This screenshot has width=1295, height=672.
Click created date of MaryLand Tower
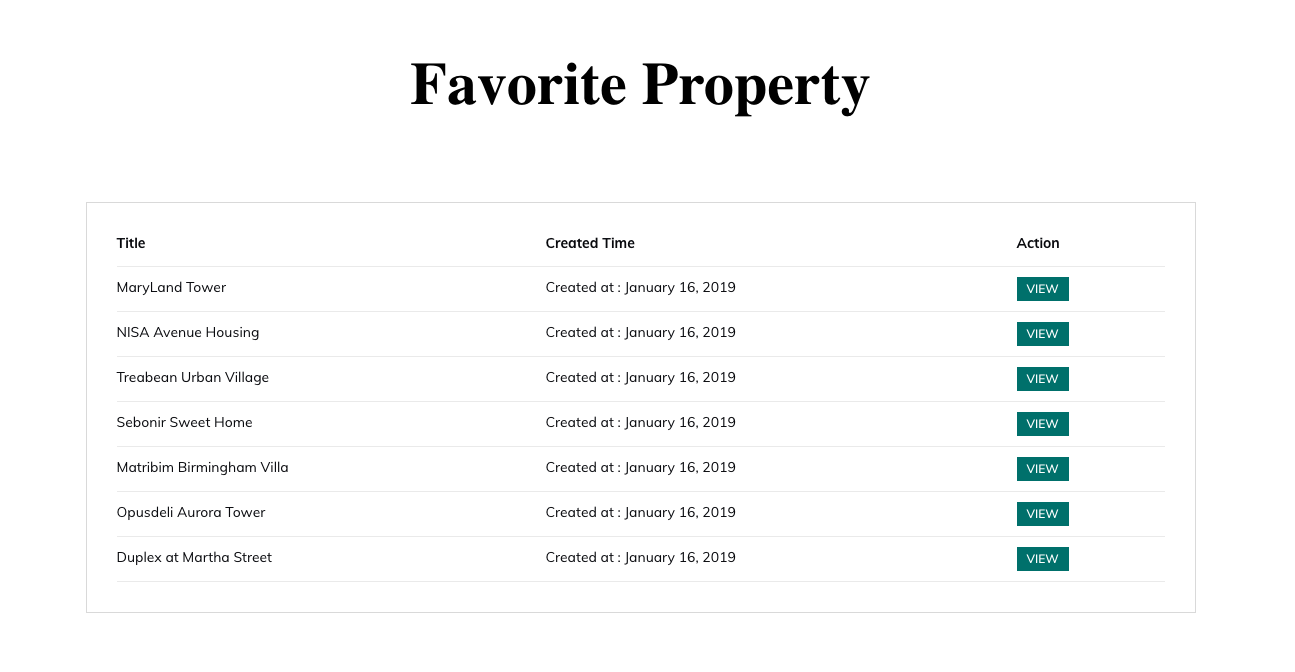tap(641, 287)
